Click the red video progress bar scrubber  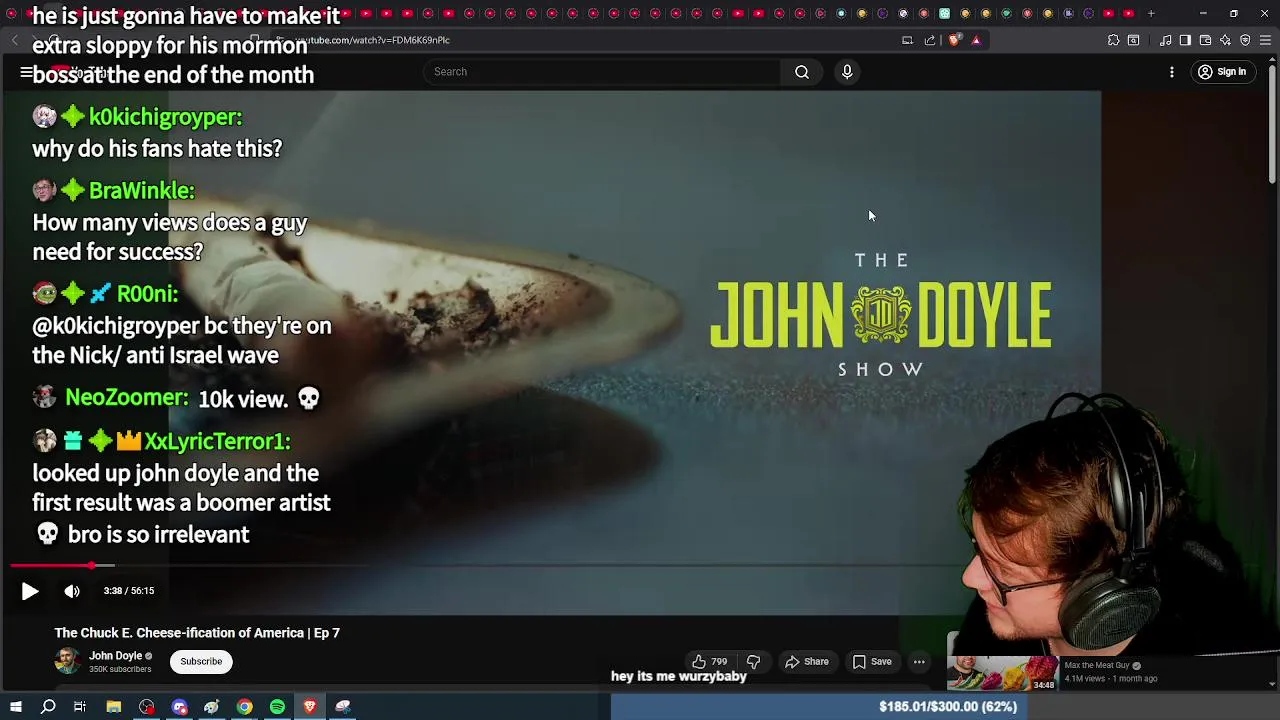tap(92, 566)
